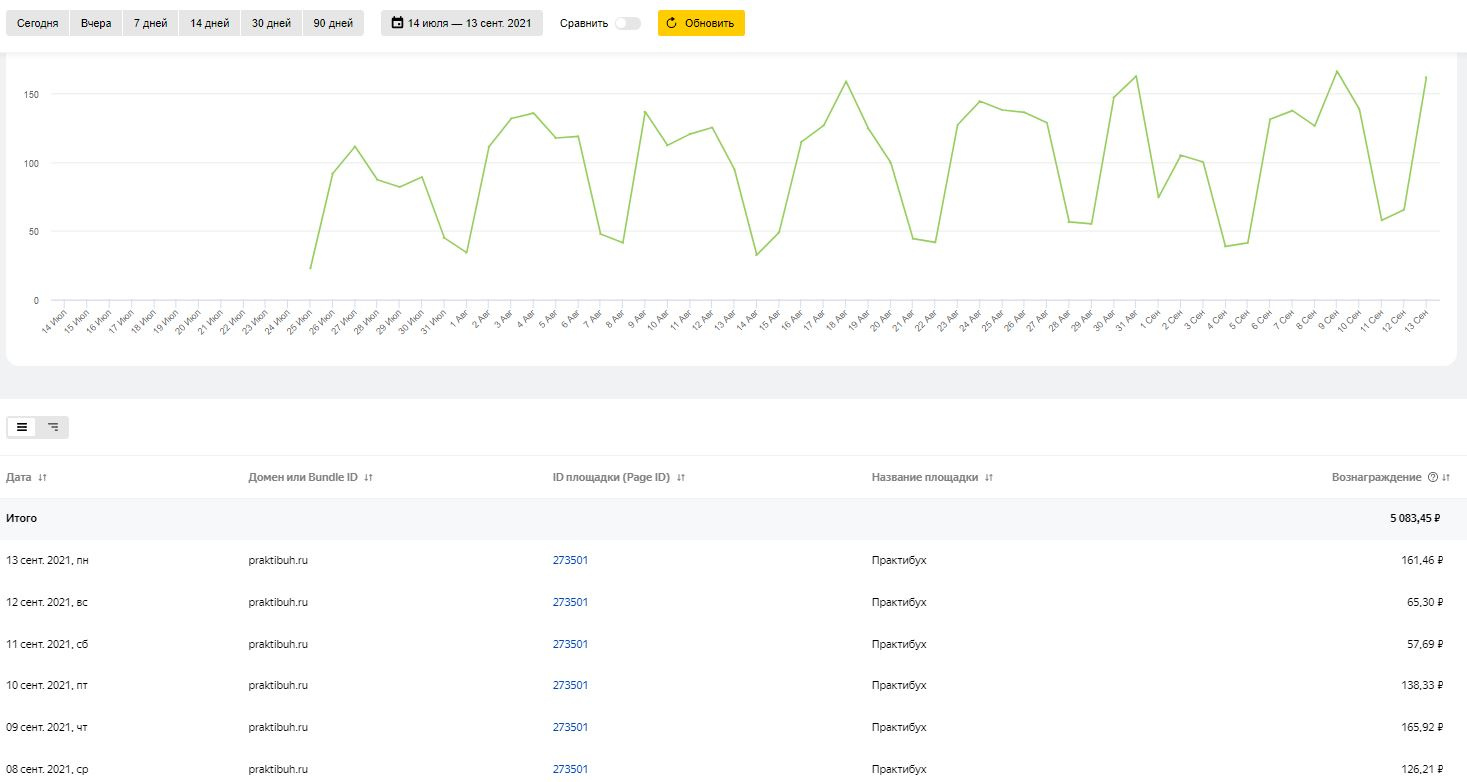1467x782 pixels.
Task: Click the Вознаграждение help question icon
Action: coord(1432,478)
